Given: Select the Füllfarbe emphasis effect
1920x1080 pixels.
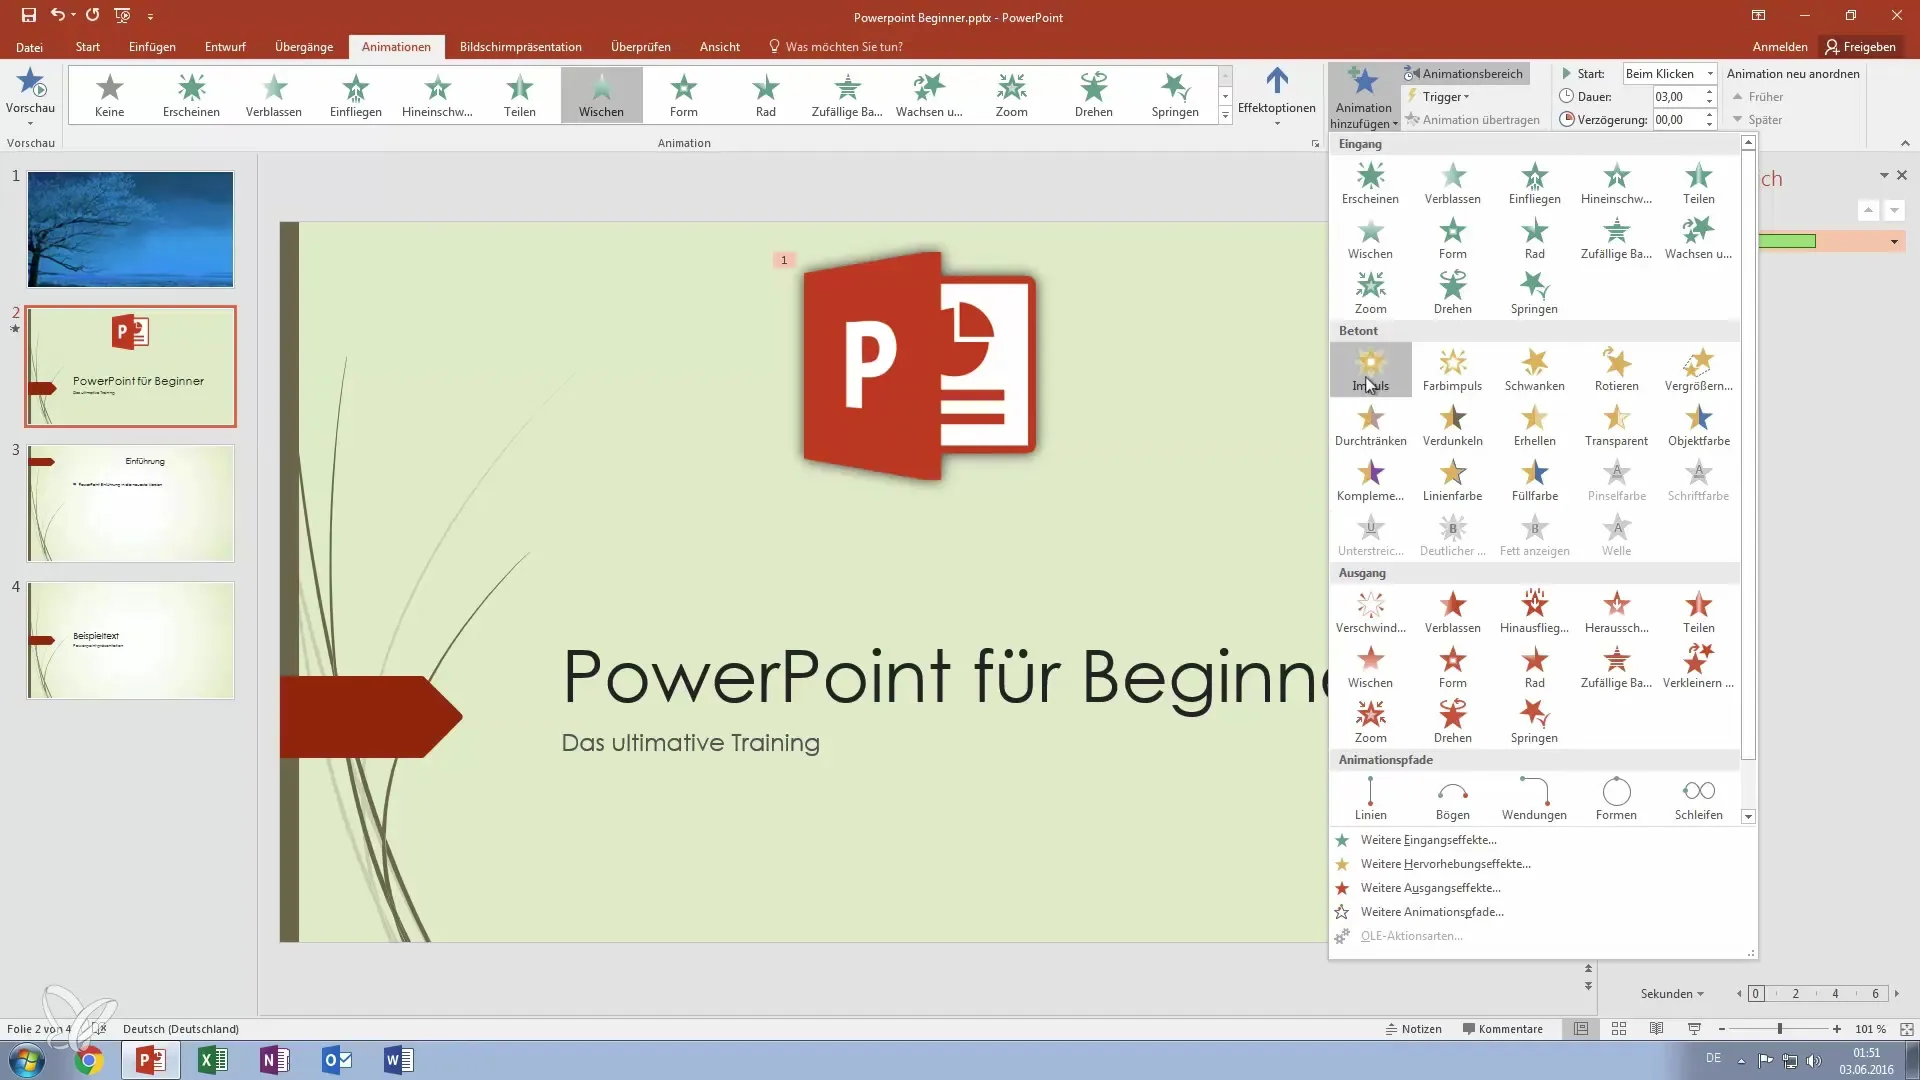Looking at the screenshot, I should (x=1534, y=479).
